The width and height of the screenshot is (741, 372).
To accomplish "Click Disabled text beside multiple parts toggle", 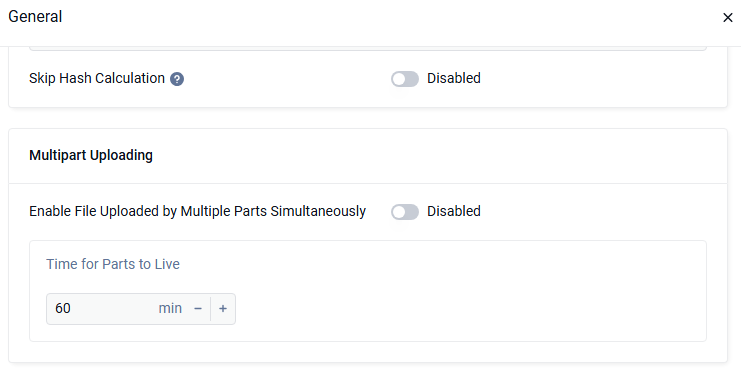I will (x=454, y=211).
